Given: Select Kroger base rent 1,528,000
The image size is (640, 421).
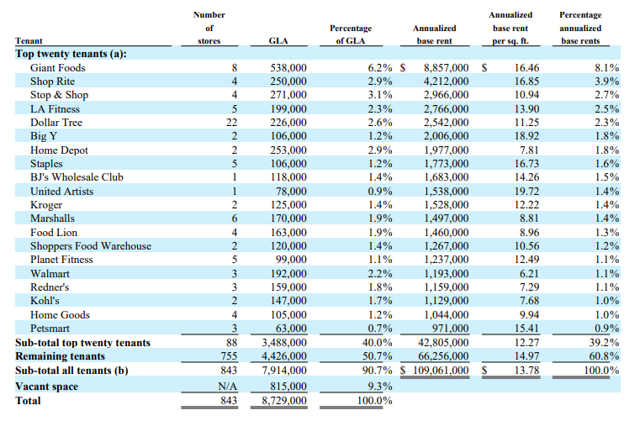Looking at the screenshot, I should click(446, 205).
